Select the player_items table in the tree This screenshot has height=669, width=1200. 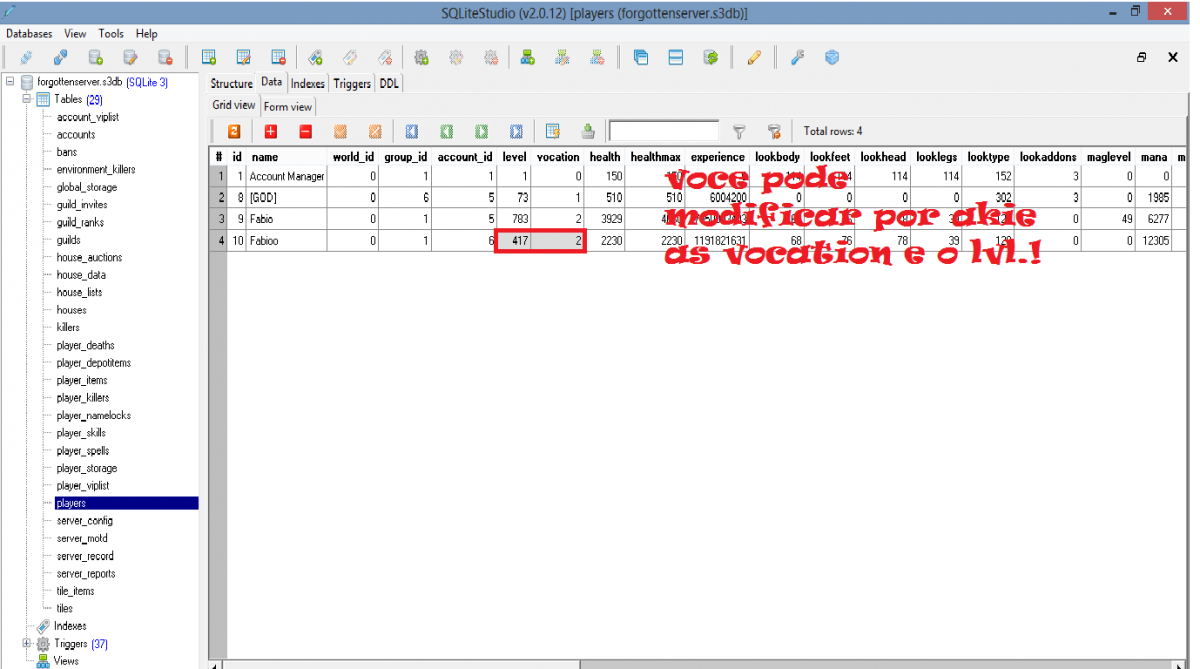[x=83, y=380]
